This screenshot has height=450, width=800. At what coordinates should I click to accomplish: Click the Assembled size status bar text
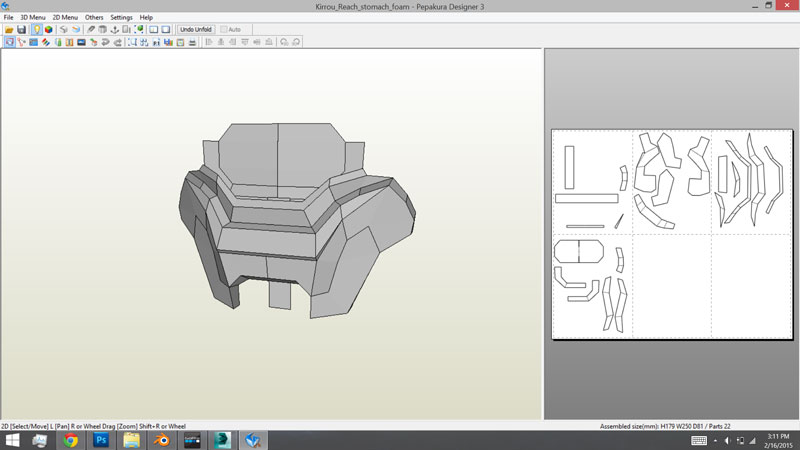665,426
